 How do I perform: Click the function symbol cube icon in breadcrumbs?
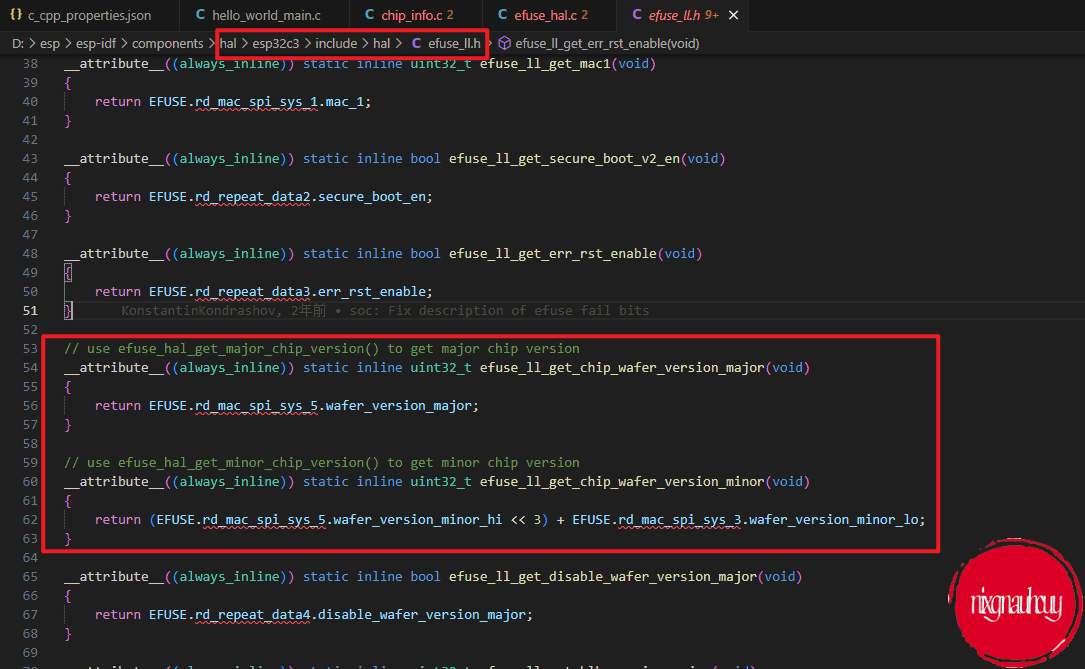click(504, 43)
